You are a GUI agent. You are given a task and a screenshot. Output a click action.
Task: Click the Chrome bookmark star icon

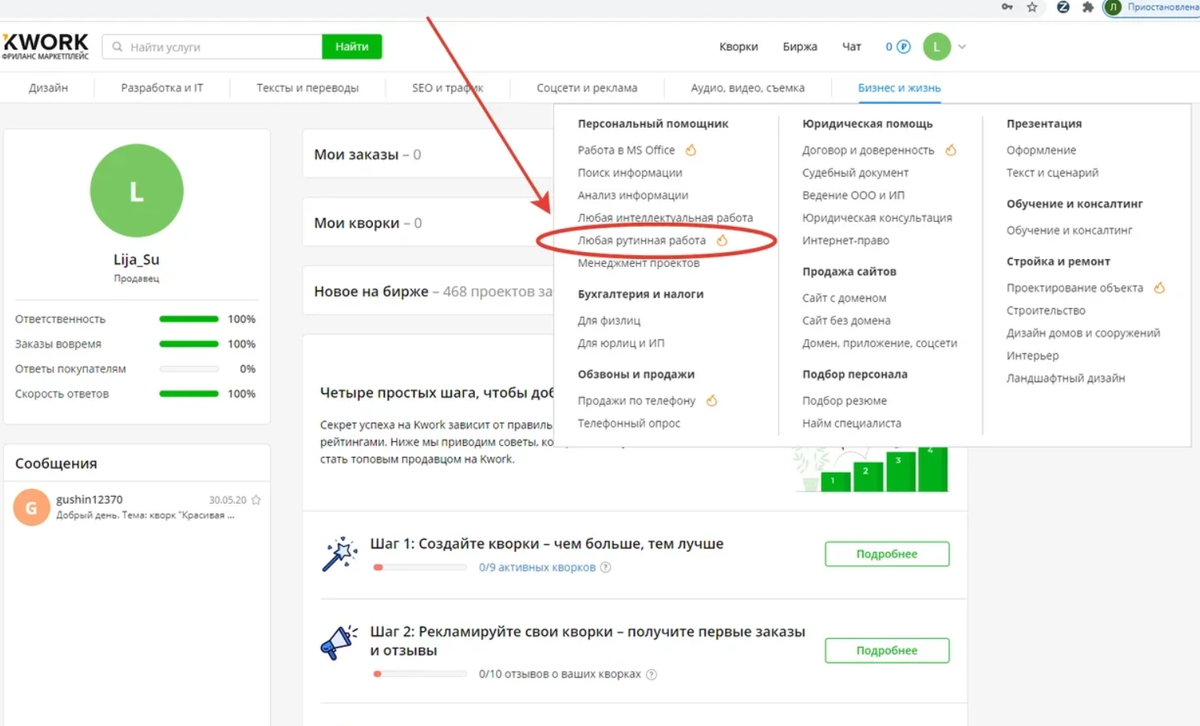click(x=1032, y=7)
